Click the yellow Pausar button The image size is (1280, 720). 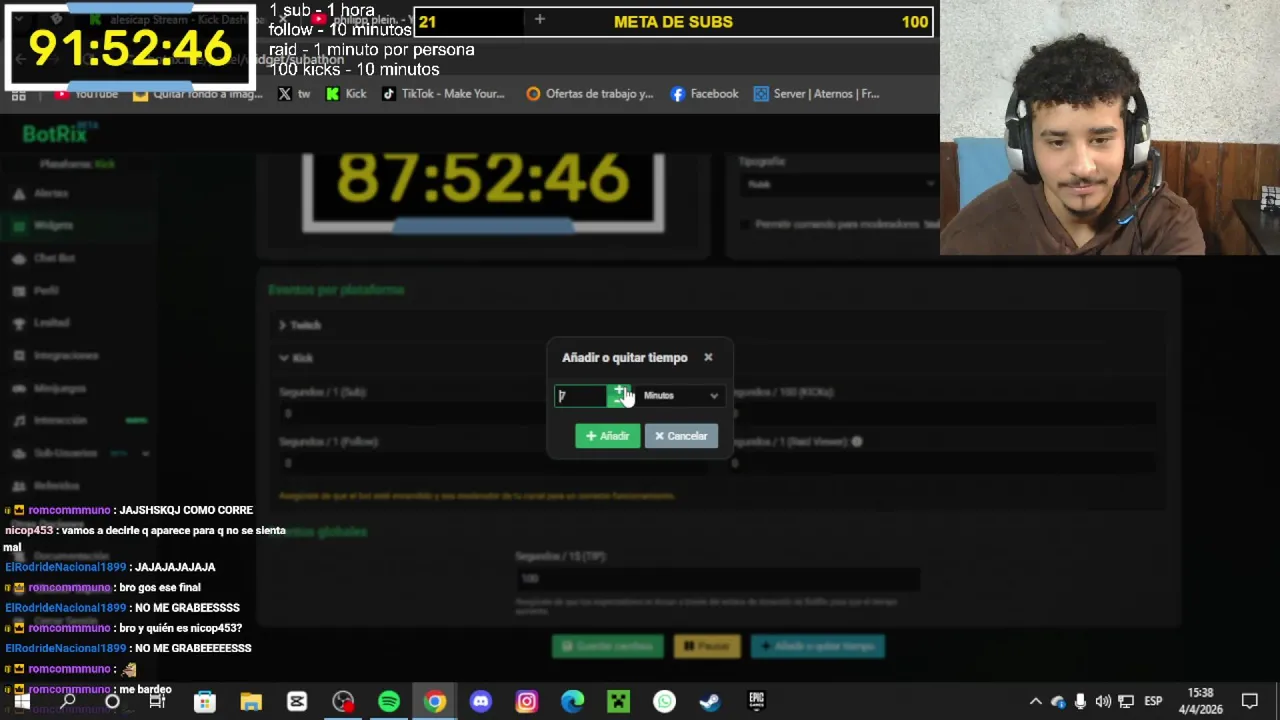[x=707, y=646]
